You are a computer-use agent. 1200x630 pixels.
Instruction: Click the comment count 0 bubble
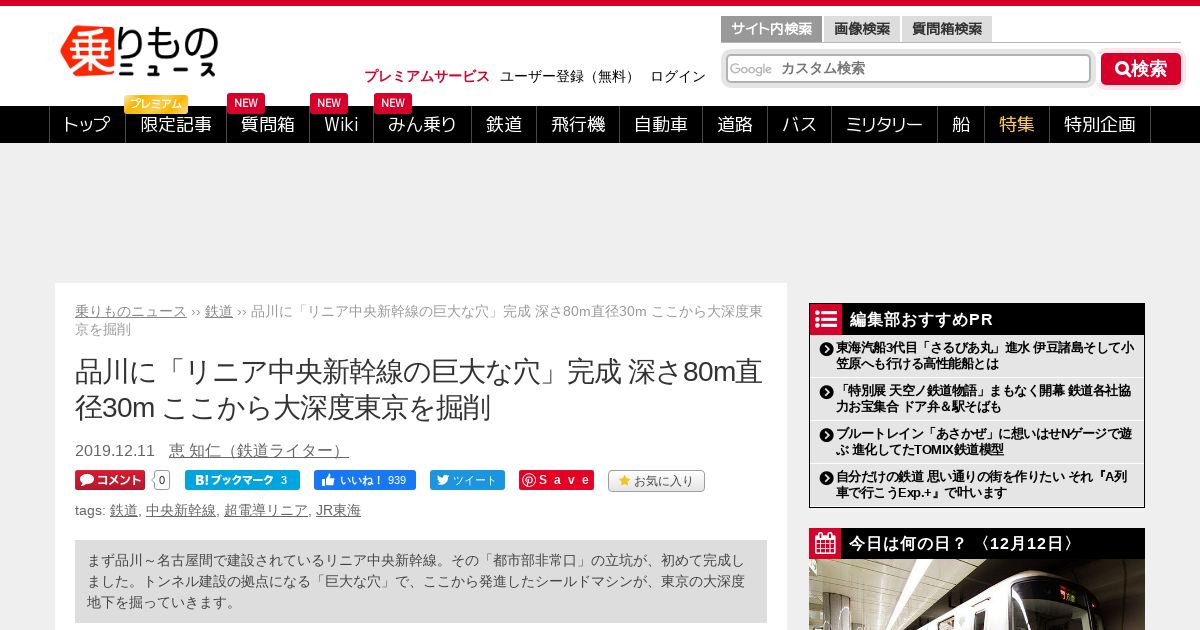162,480
